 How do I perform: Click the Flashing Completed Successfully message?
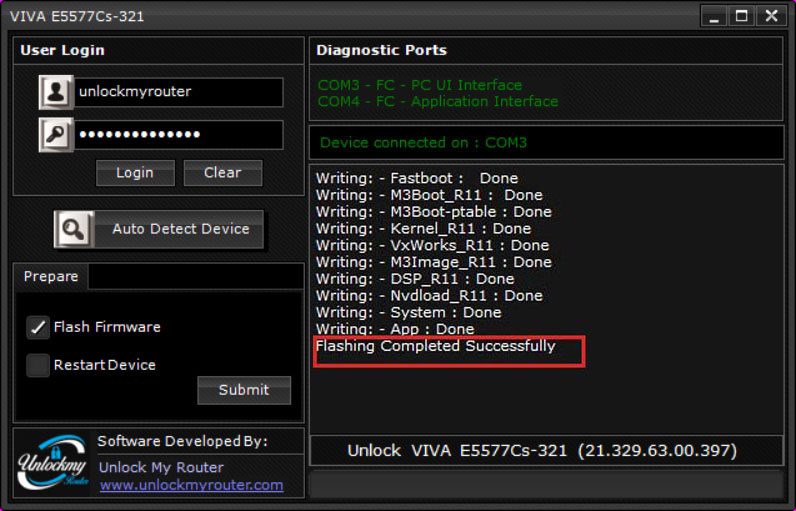pyautogui.click(x=436, y=346)
